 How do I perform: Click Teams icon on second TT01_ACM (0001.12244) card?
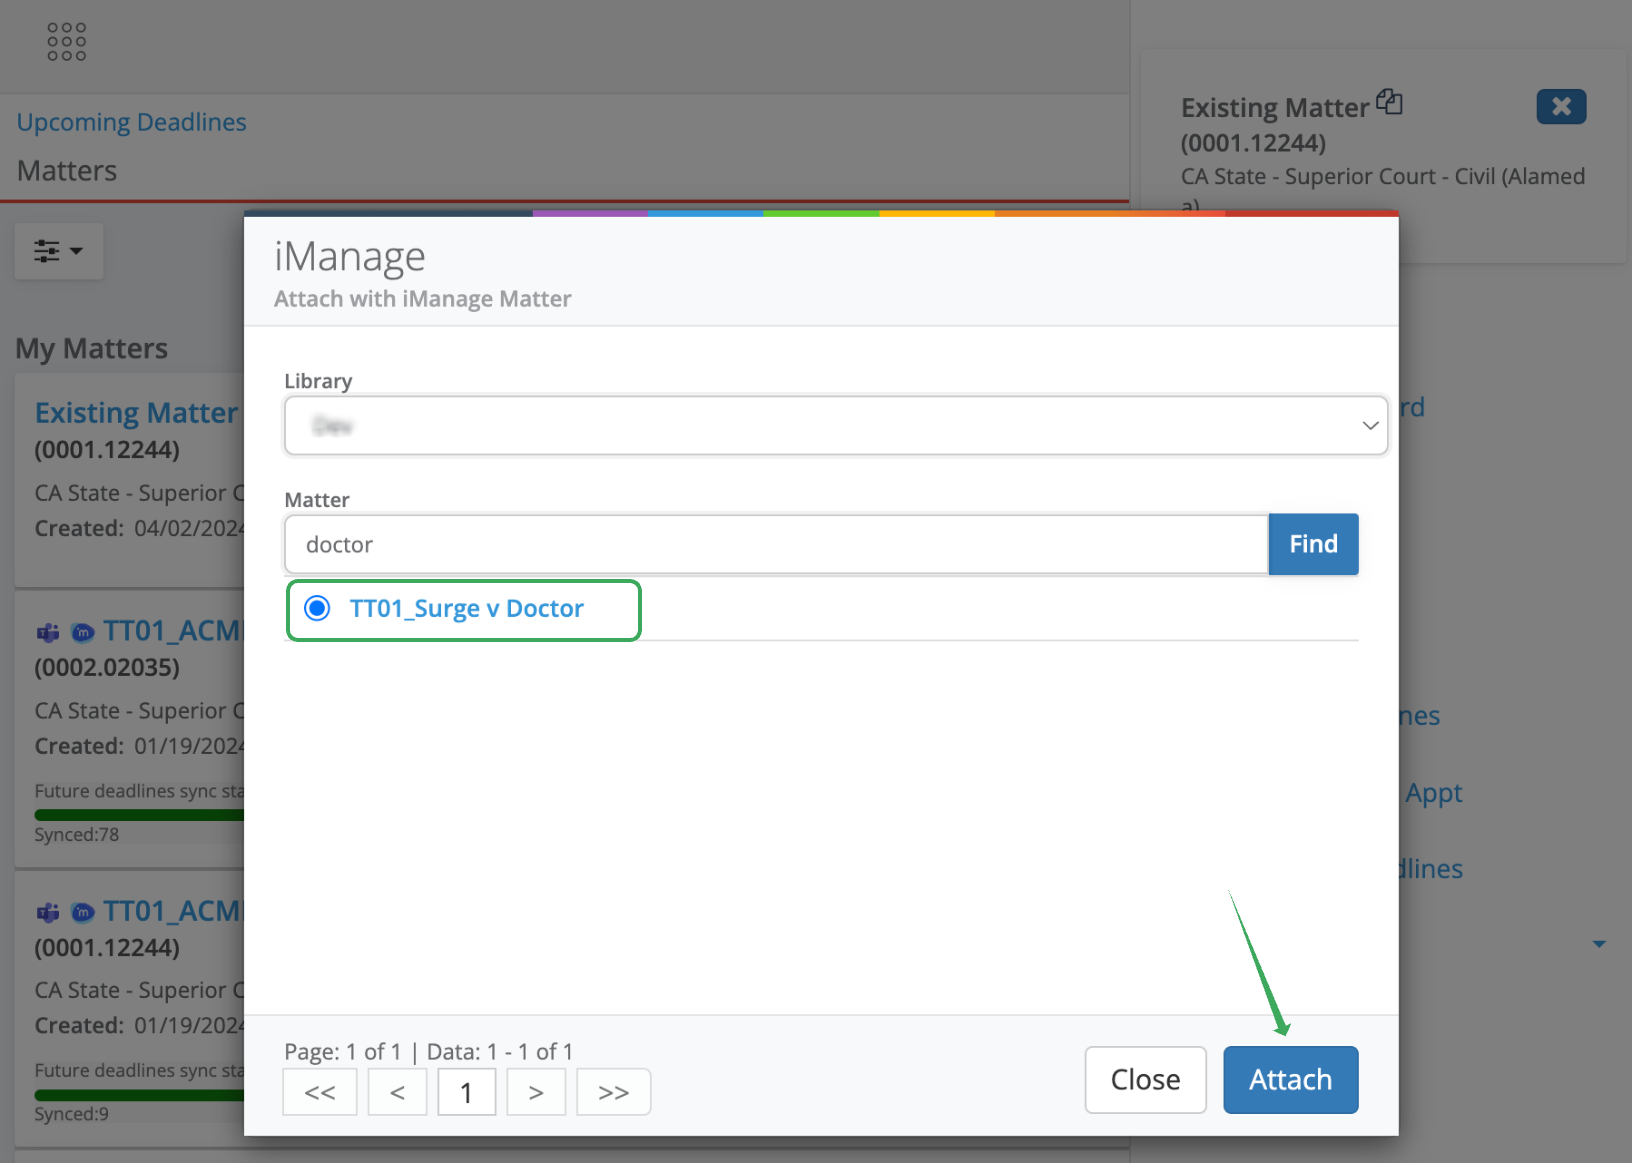(48, 912)
